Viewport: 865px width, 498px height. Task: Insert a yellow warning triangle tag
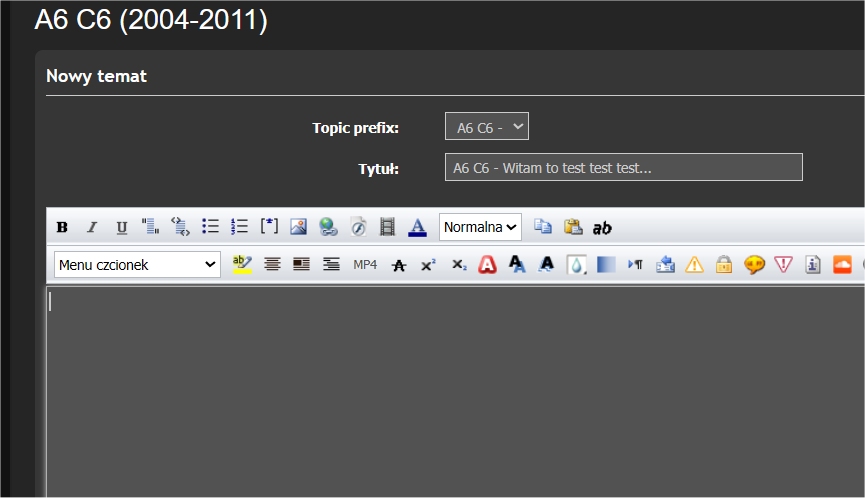[x=695, y=265]
